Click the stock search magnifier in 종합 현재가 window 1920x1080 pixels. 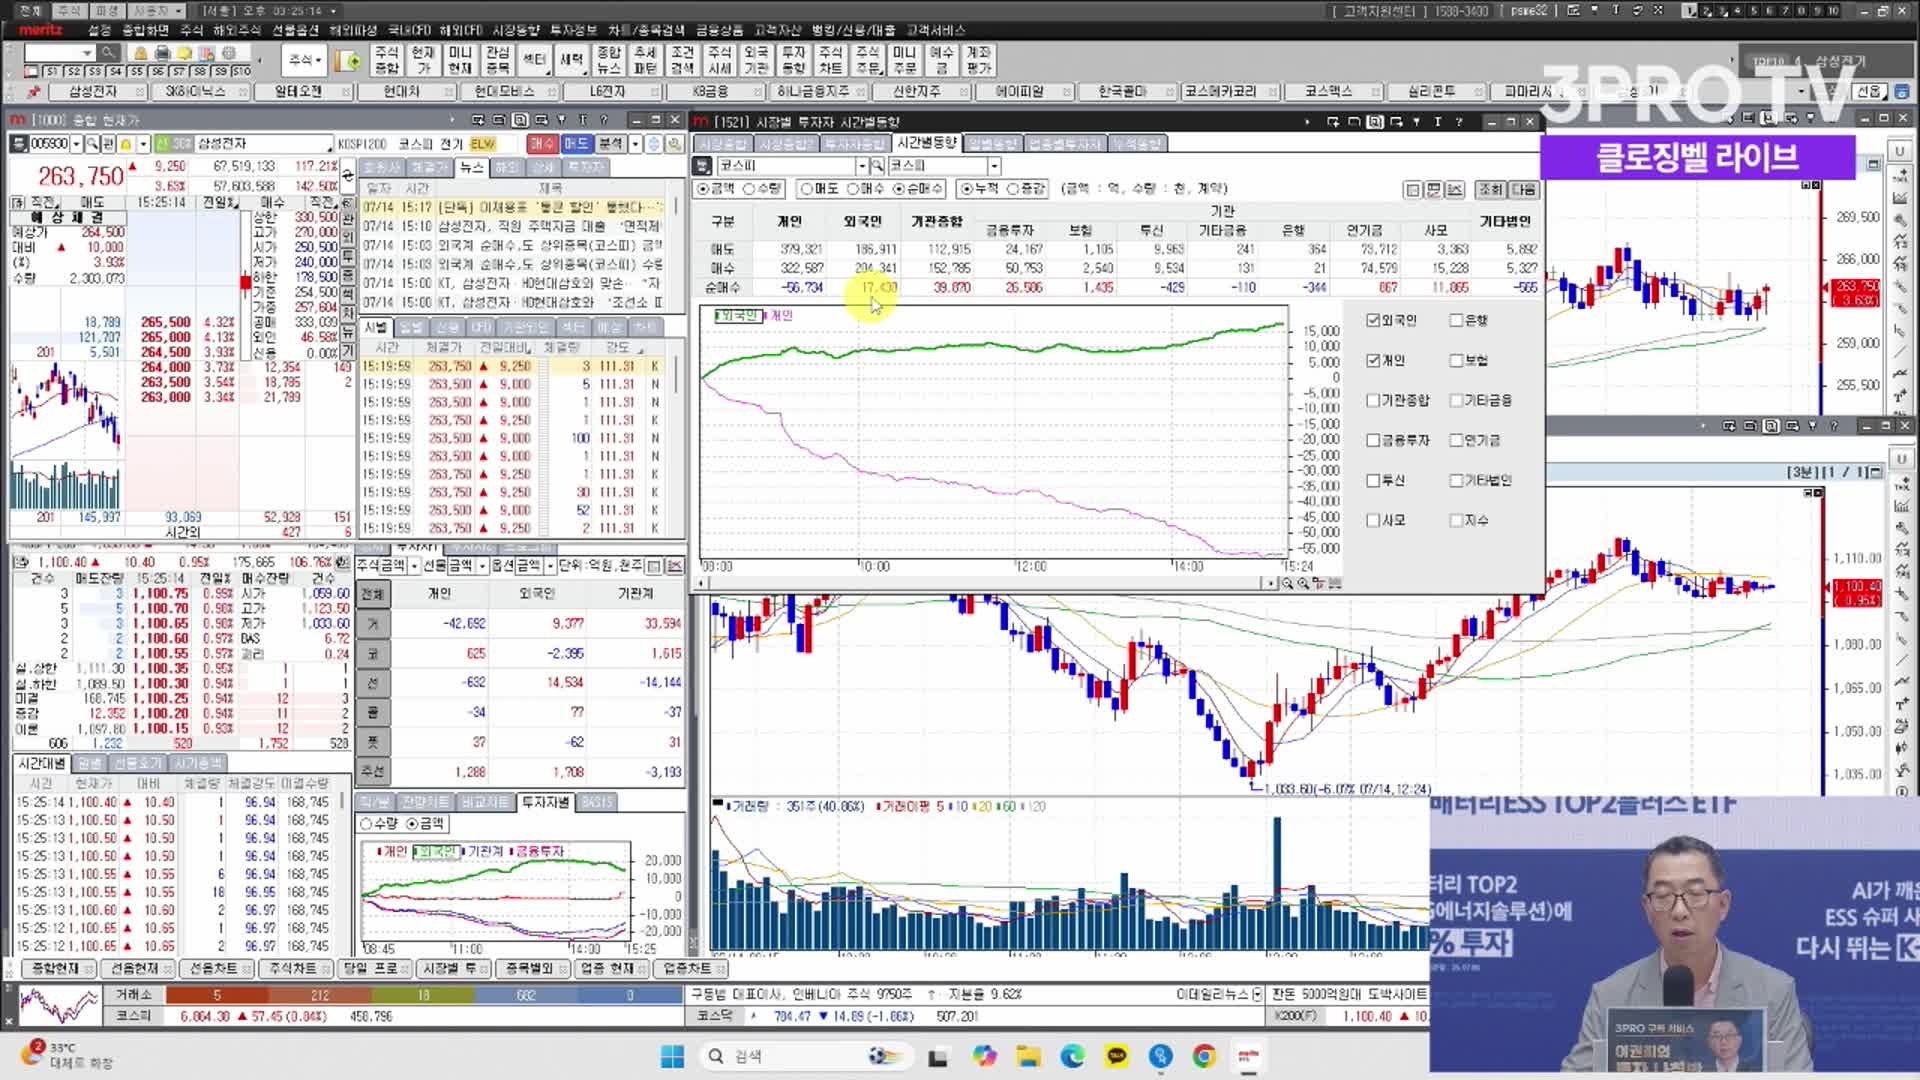point(92,144)
